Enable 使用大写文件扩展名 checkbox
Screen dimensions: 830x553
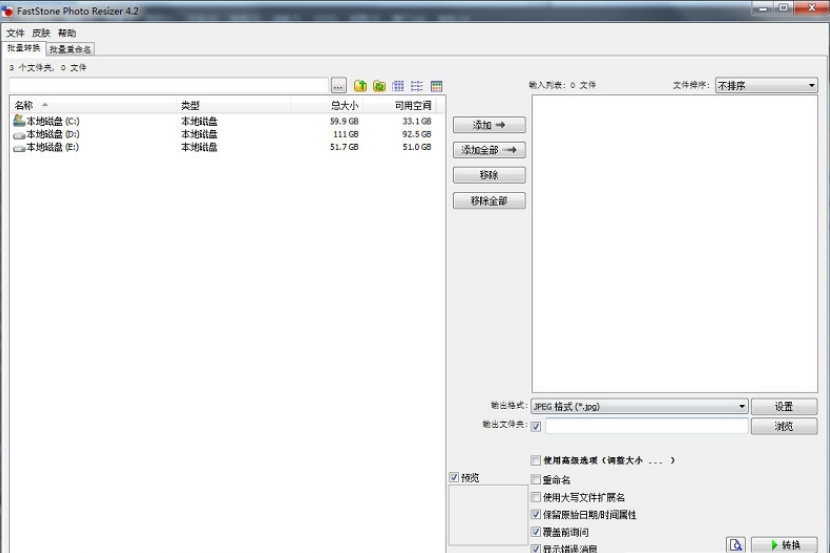pyautogui.click(x=536, y=497)
